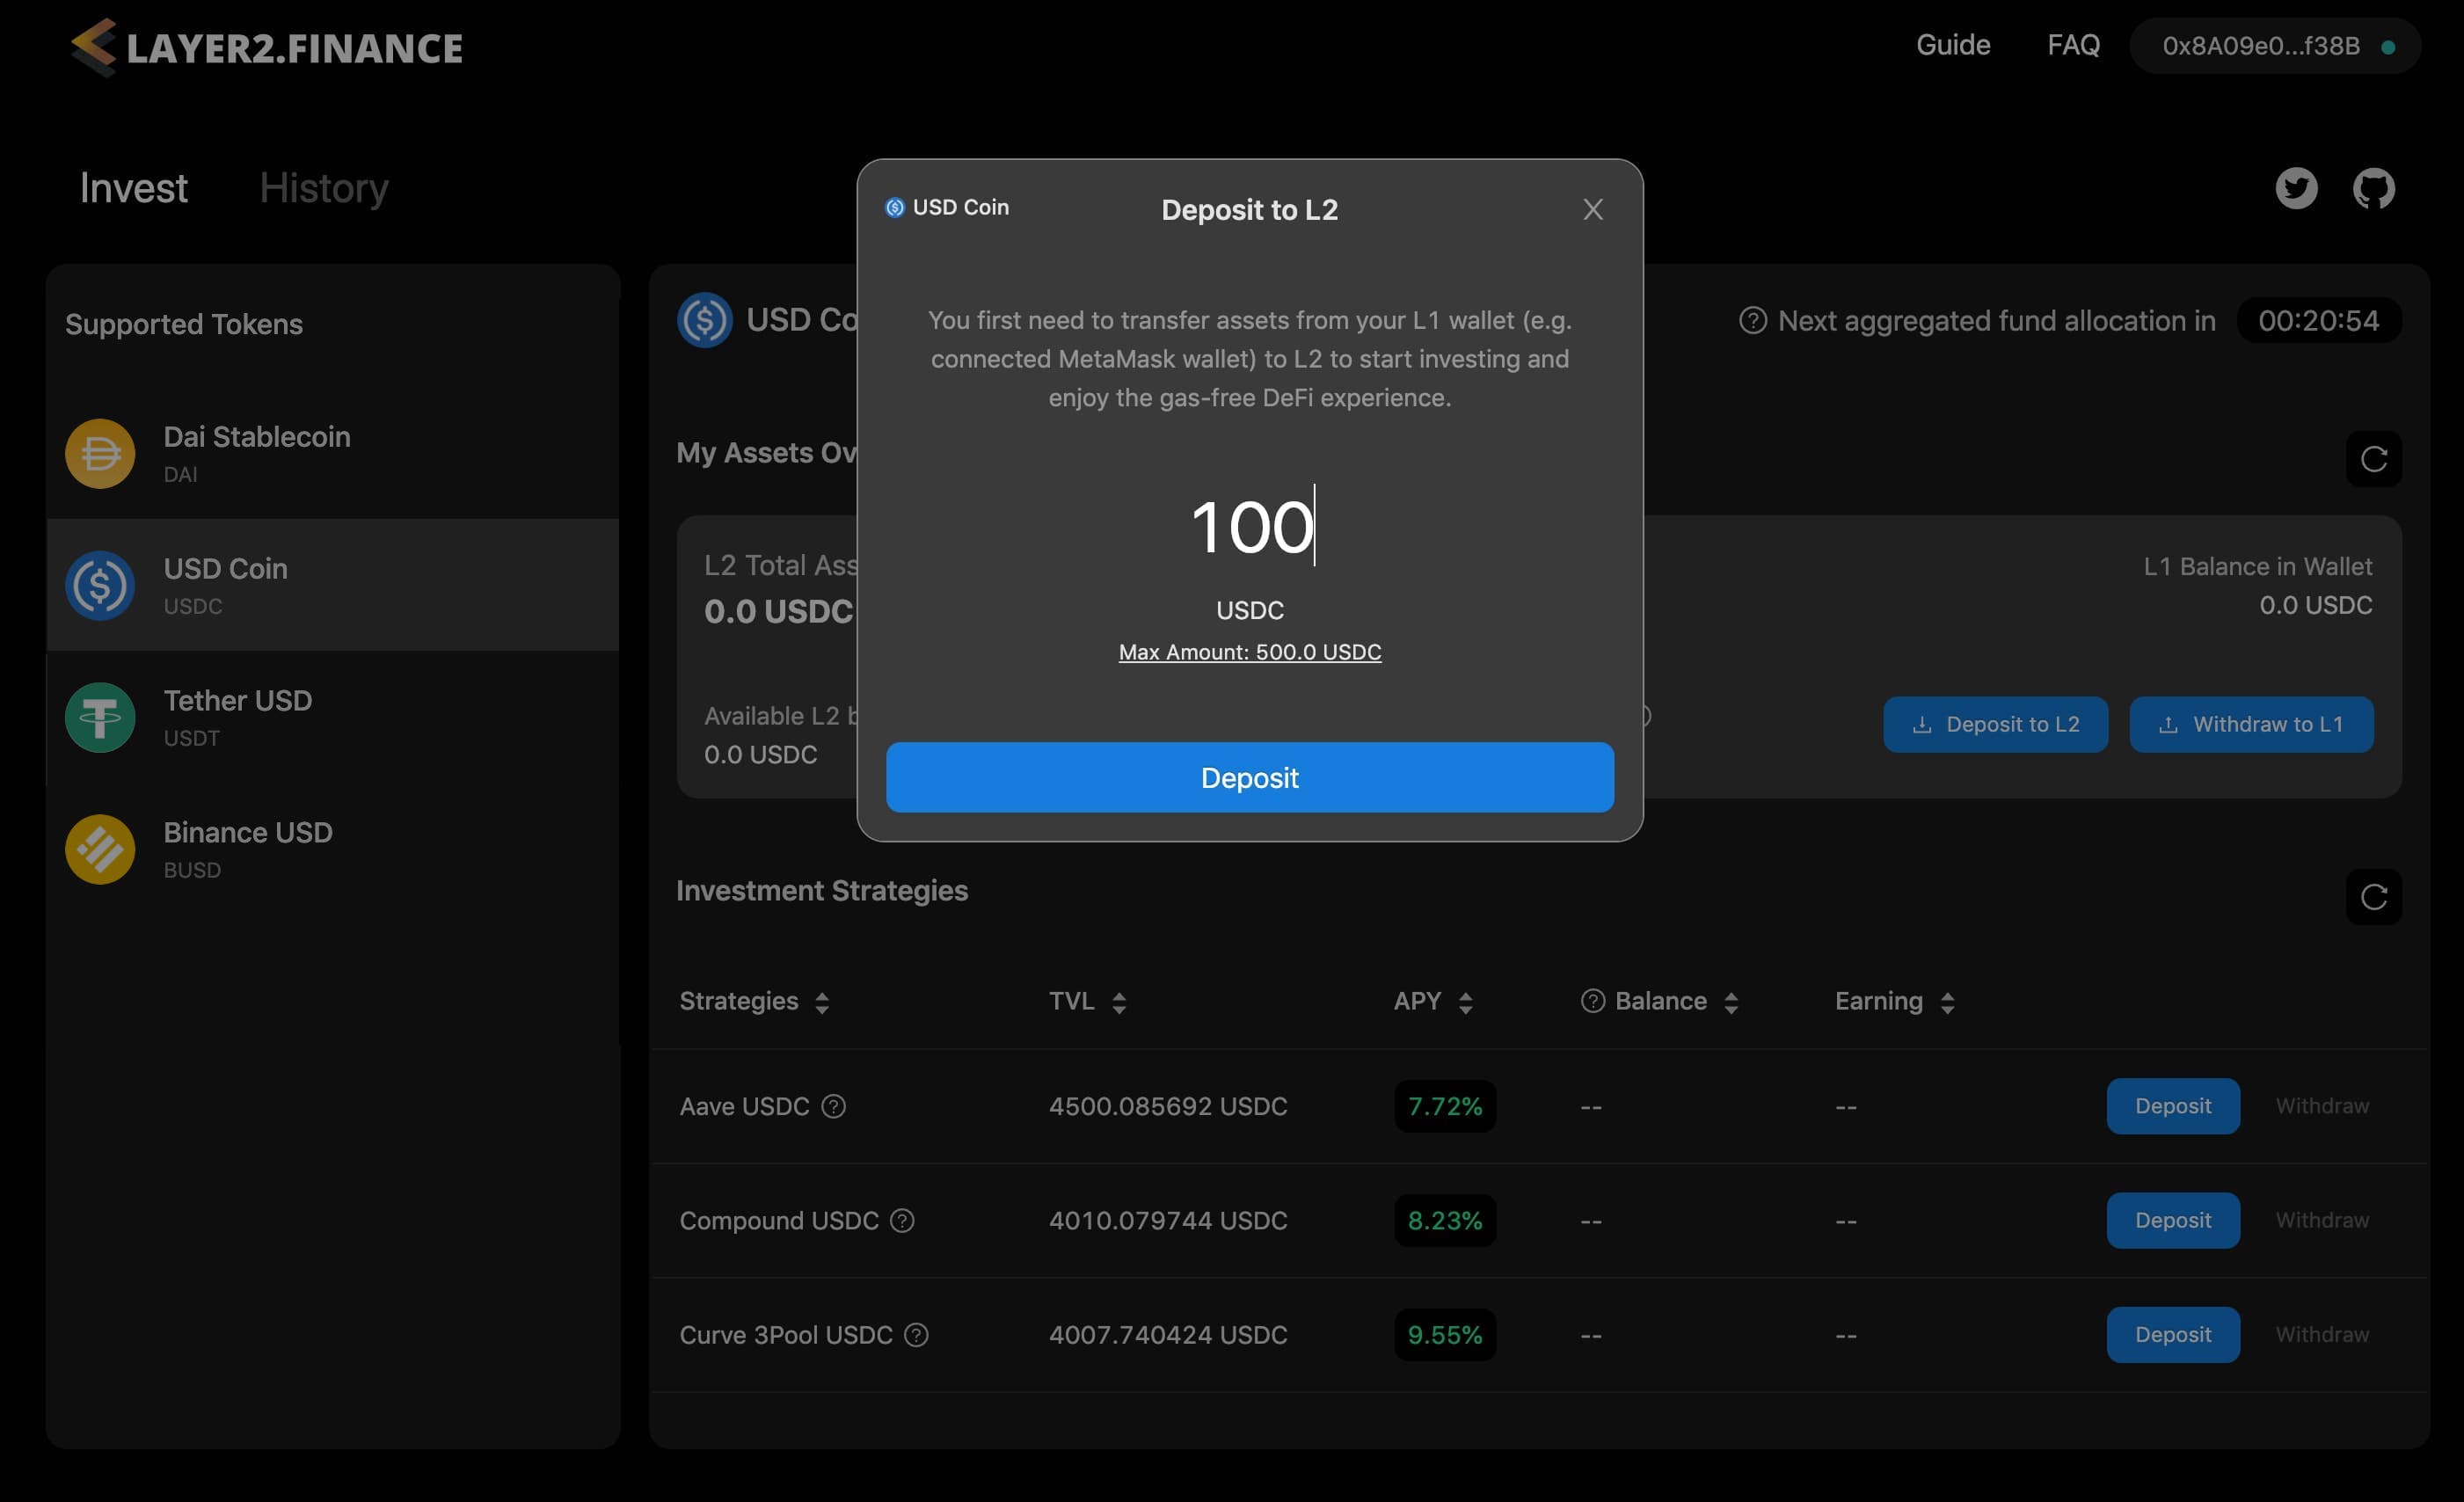
Task: Click help icon beside next fund allocation
Action: (1753, 320)
